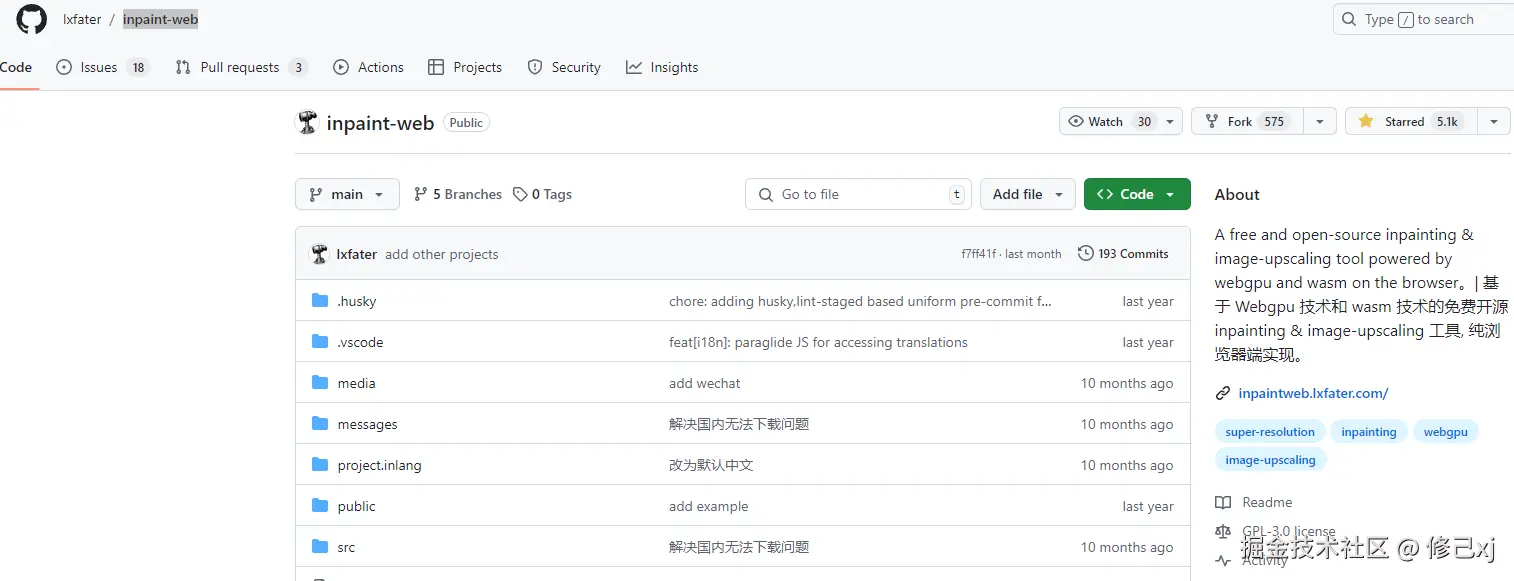Open lxfater author link in commit row
Image resolution: width=1514 pixels, height=581 pixels.
[357, 254]
